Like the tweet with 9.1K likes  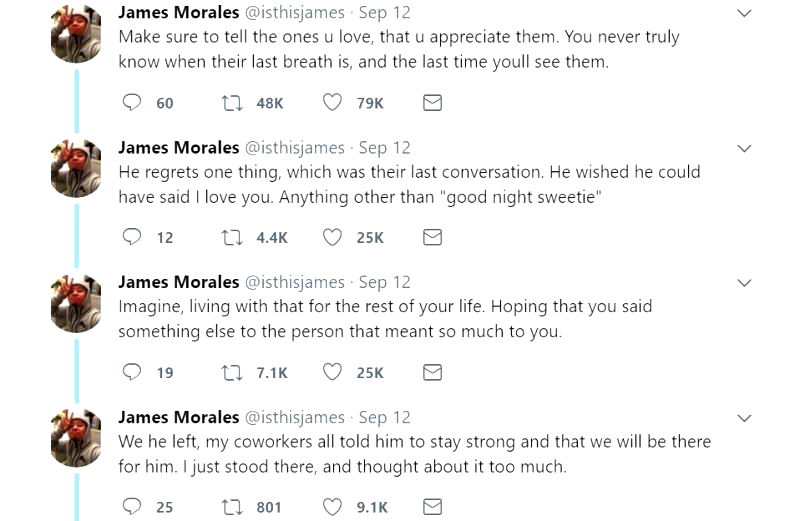pos(332,507)
